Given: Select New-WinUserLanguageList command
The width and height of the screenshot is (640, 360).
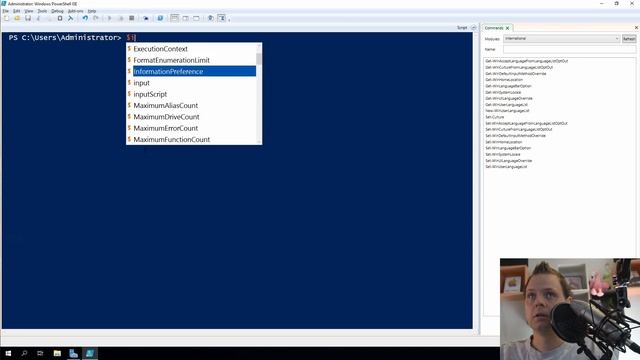Looking at the screenshot, I should pyautogui.click(x=507, y=111).
